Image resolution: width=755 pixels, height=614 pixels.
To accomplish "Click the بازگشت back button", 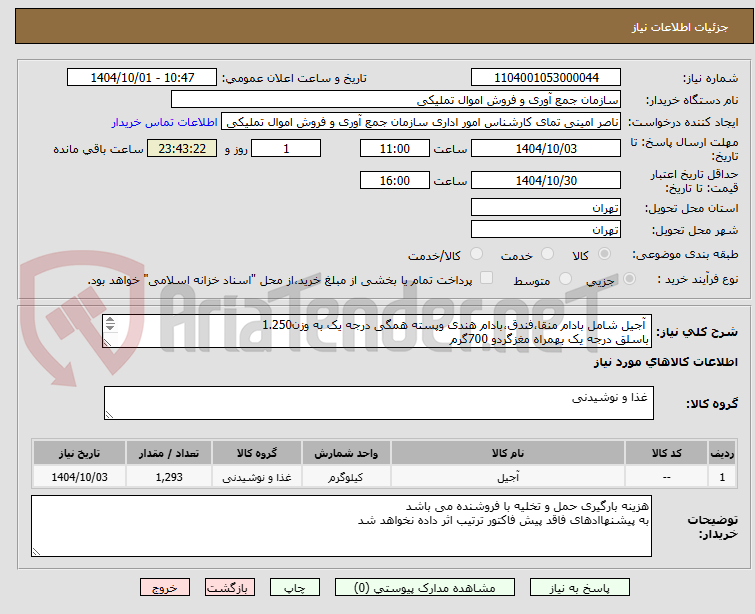I will 230,588.
